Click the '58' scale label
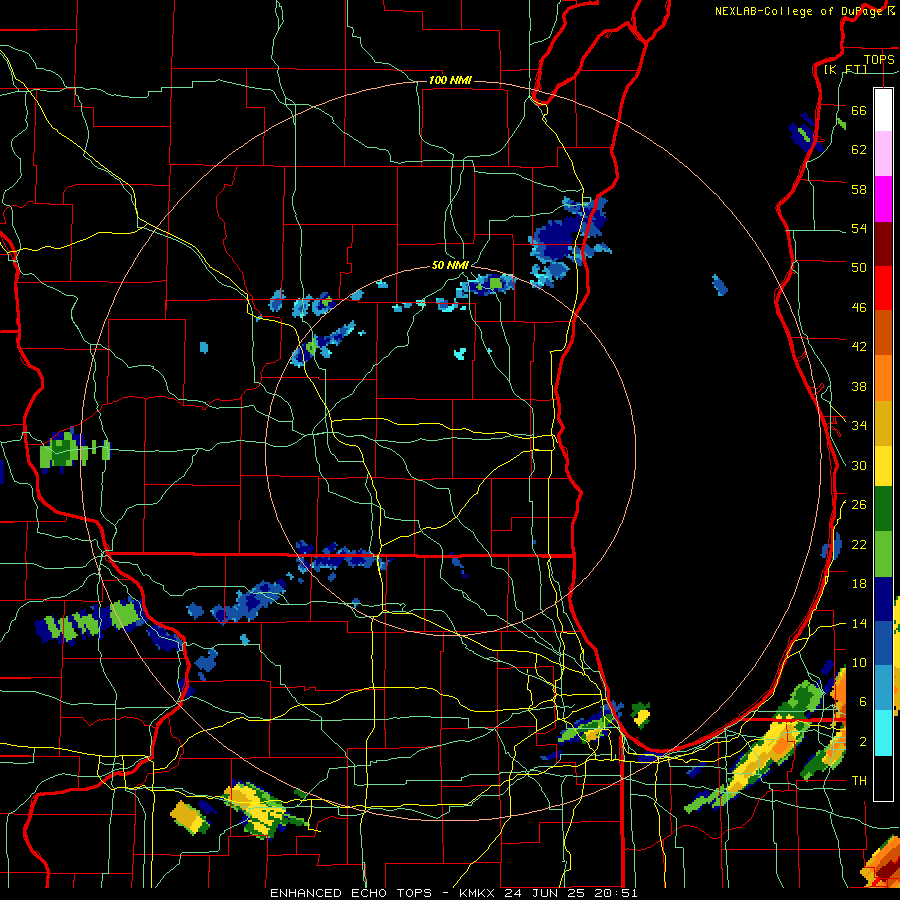This screenshot has width=900, height=900. [859, 189]
